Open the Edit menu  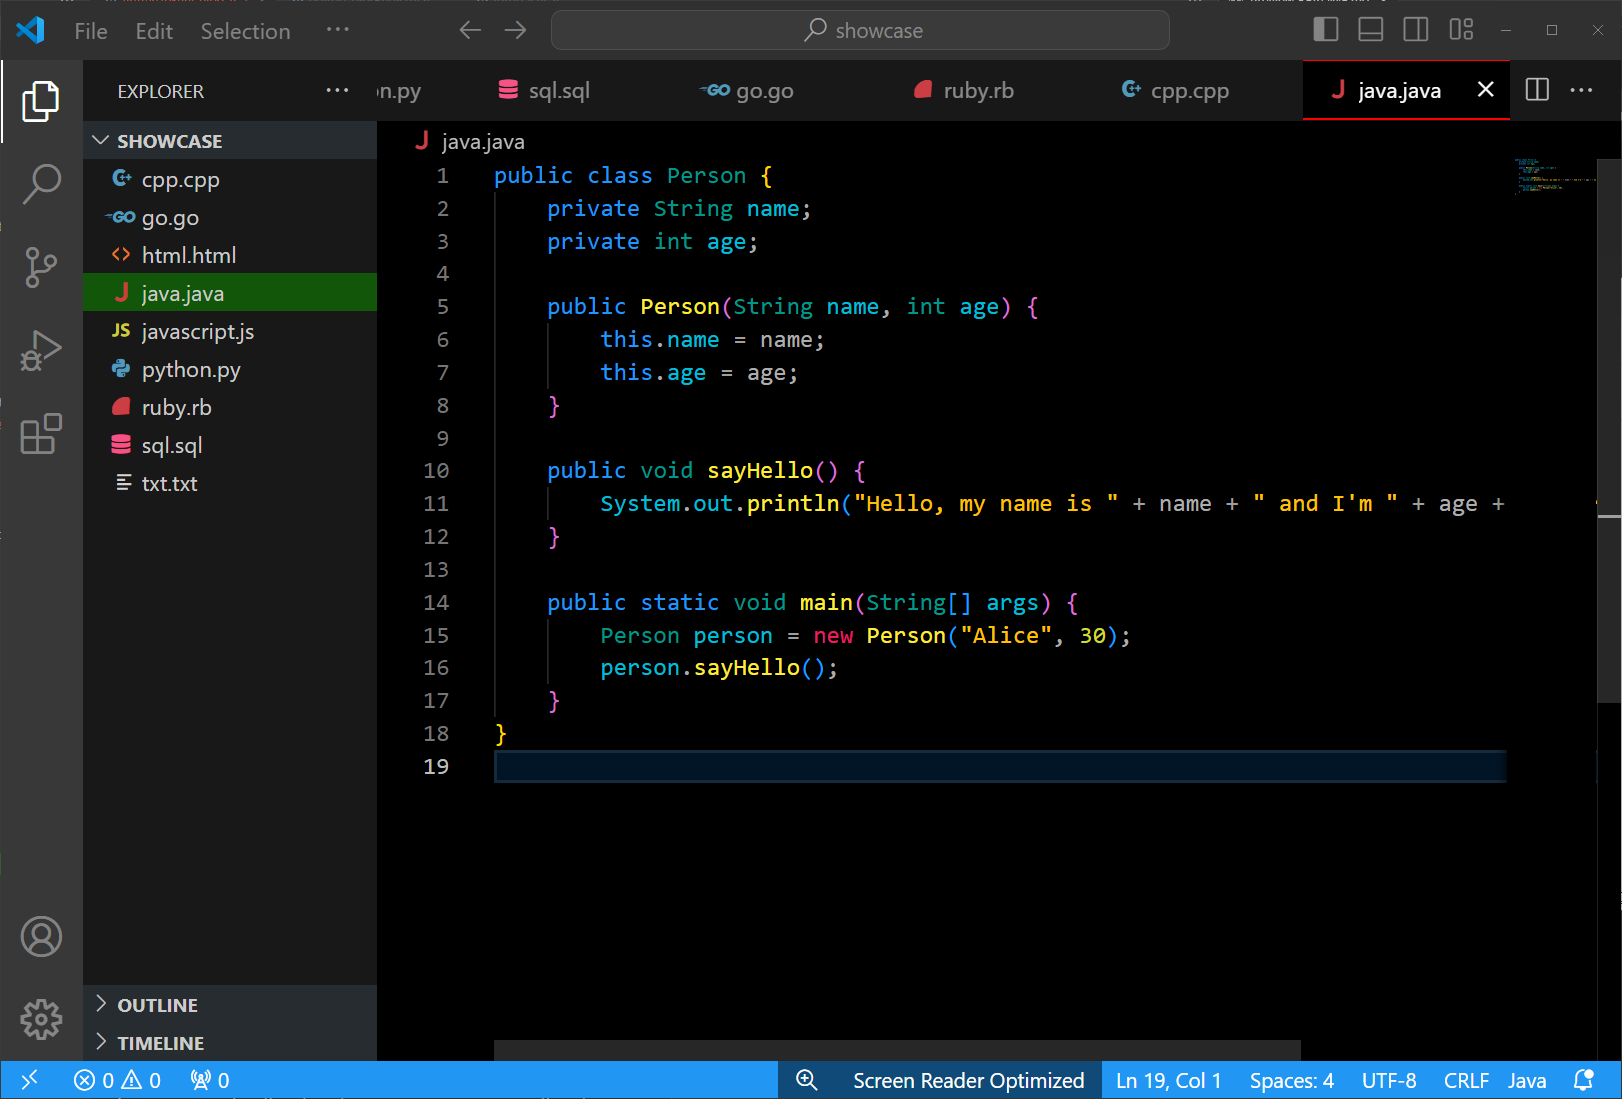[154, 31]
